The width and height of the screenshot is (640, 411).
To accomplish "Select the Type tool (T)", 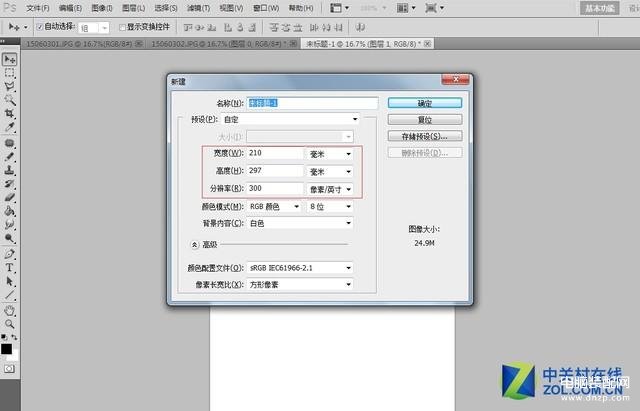I will (x=9, y=268).
